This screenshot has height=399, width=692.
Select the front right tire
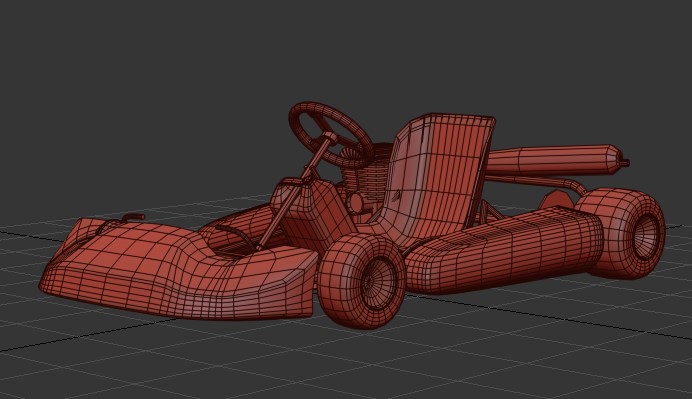pyautogui.click(x=362, y=281)
